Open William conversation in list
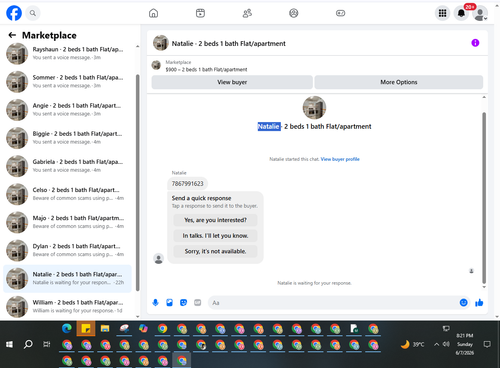The image size is (500, 368). (67, 306)
